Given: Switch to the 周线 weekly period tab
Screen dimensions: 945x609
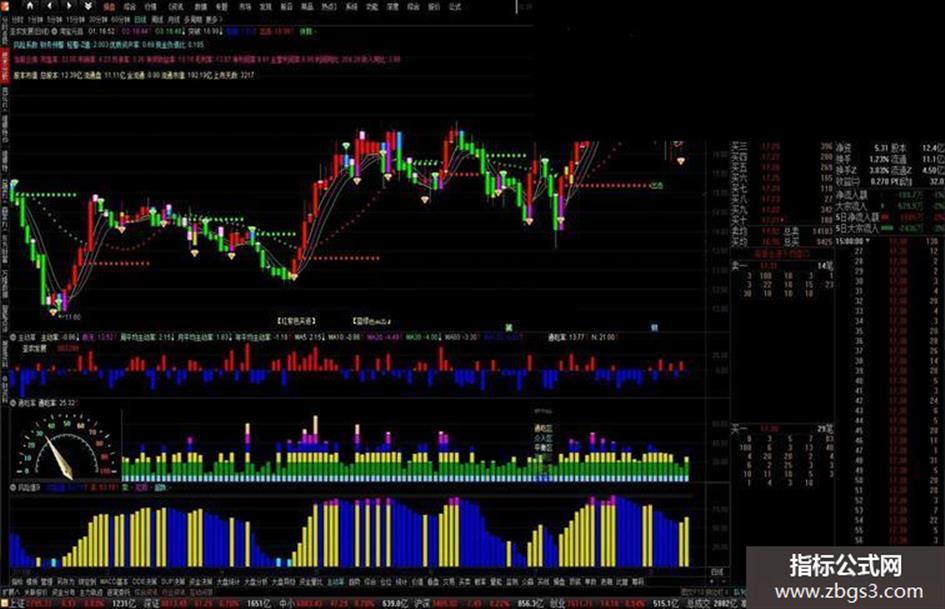Looking at the screenshot, I should coord(157,20).
